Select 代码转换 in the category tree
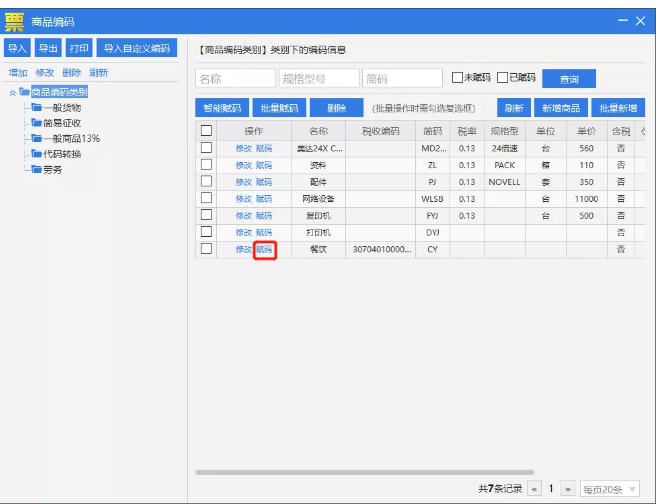The height and width of the screenshot is (504, 664). (62, 154)
